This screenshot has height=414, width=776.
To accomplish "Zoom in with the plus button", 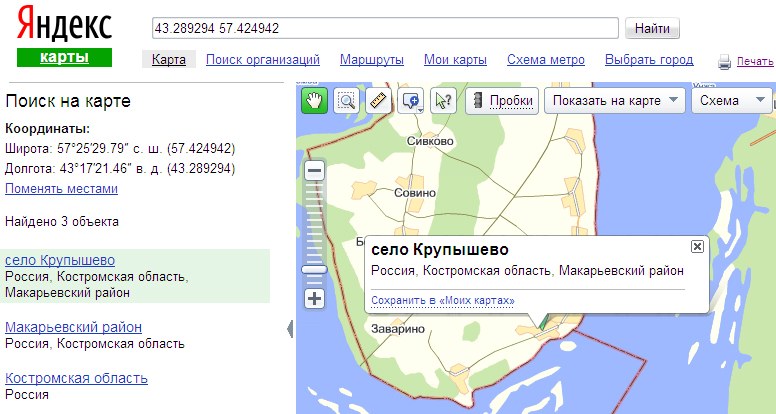I will coord(314,299).
